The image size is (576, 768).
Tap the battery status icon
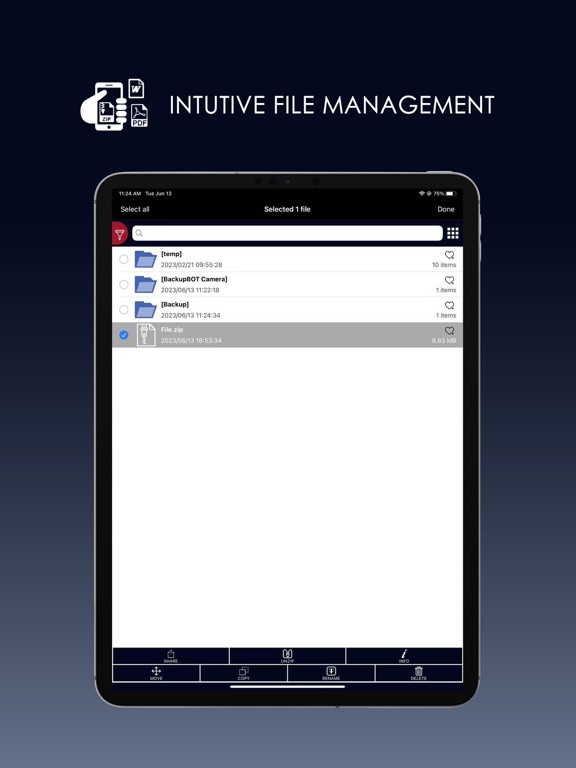[451, 193]
